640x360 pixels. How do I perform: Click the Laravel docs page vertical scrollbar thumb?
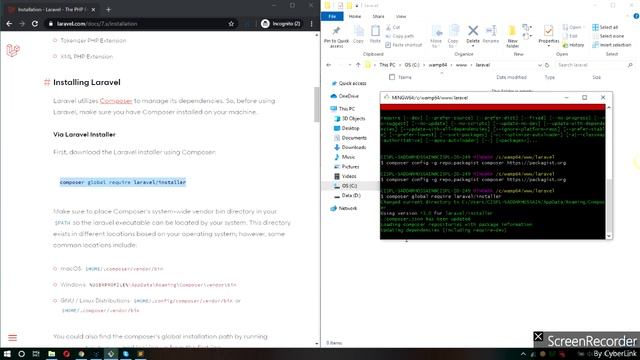tap(317, 104)
